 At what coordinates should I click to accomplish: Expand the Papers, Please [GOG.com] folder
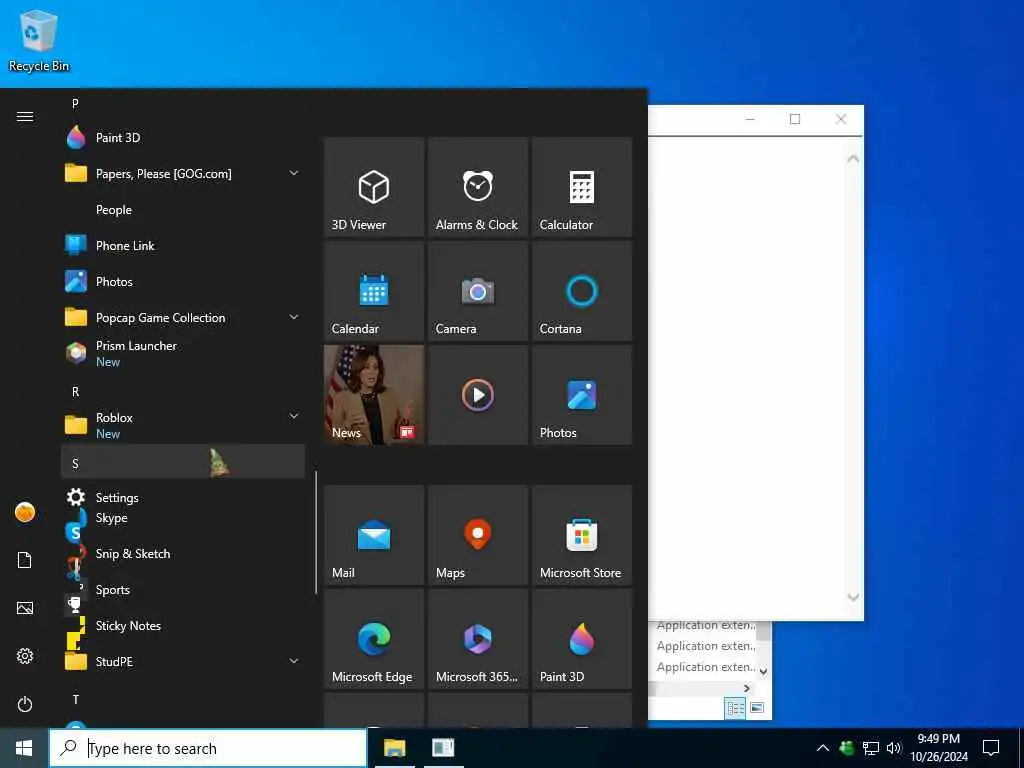click(x=183, y=174)
